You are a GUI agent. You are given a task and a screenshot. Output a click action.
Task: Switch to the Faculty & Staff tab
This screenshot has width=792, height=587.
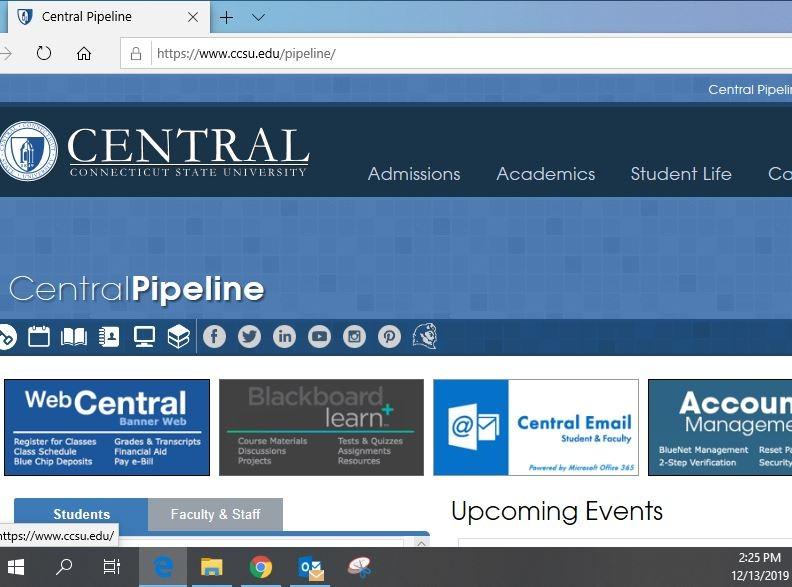(215, 514)
